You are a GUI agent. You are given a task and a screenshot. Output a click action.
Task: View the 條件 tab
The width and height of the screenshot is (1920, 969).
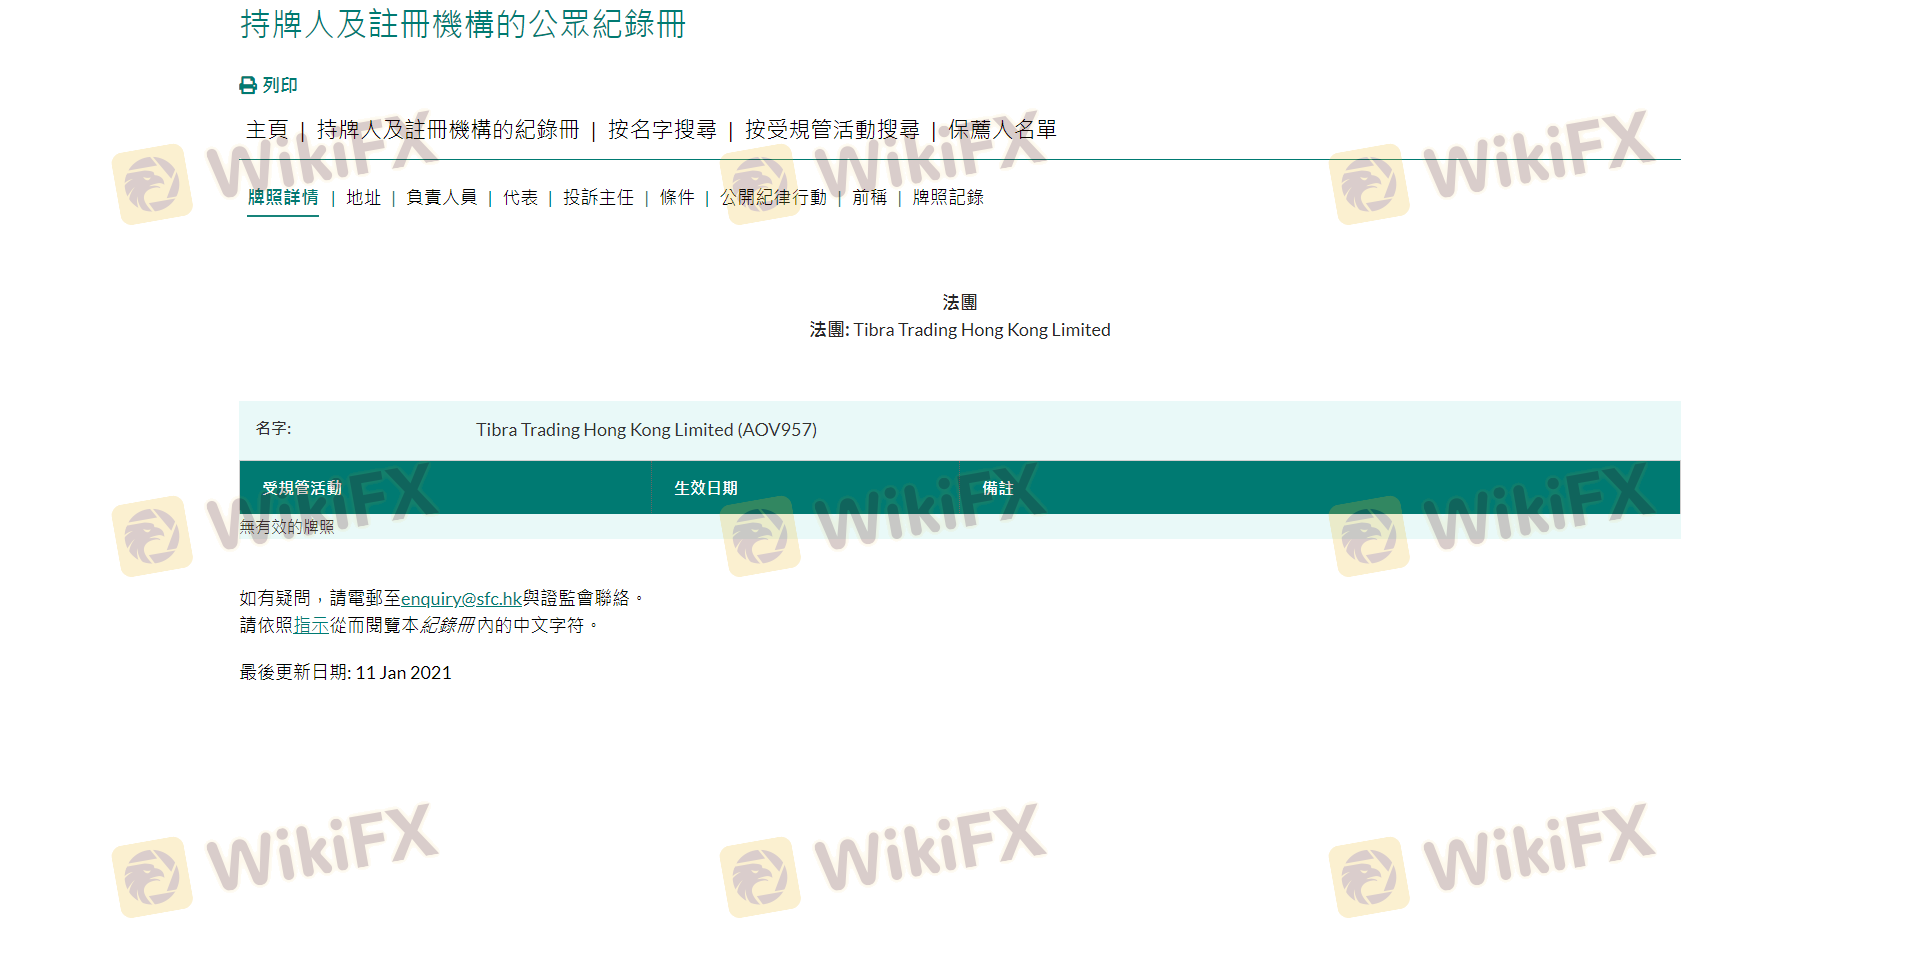point(677,198)
